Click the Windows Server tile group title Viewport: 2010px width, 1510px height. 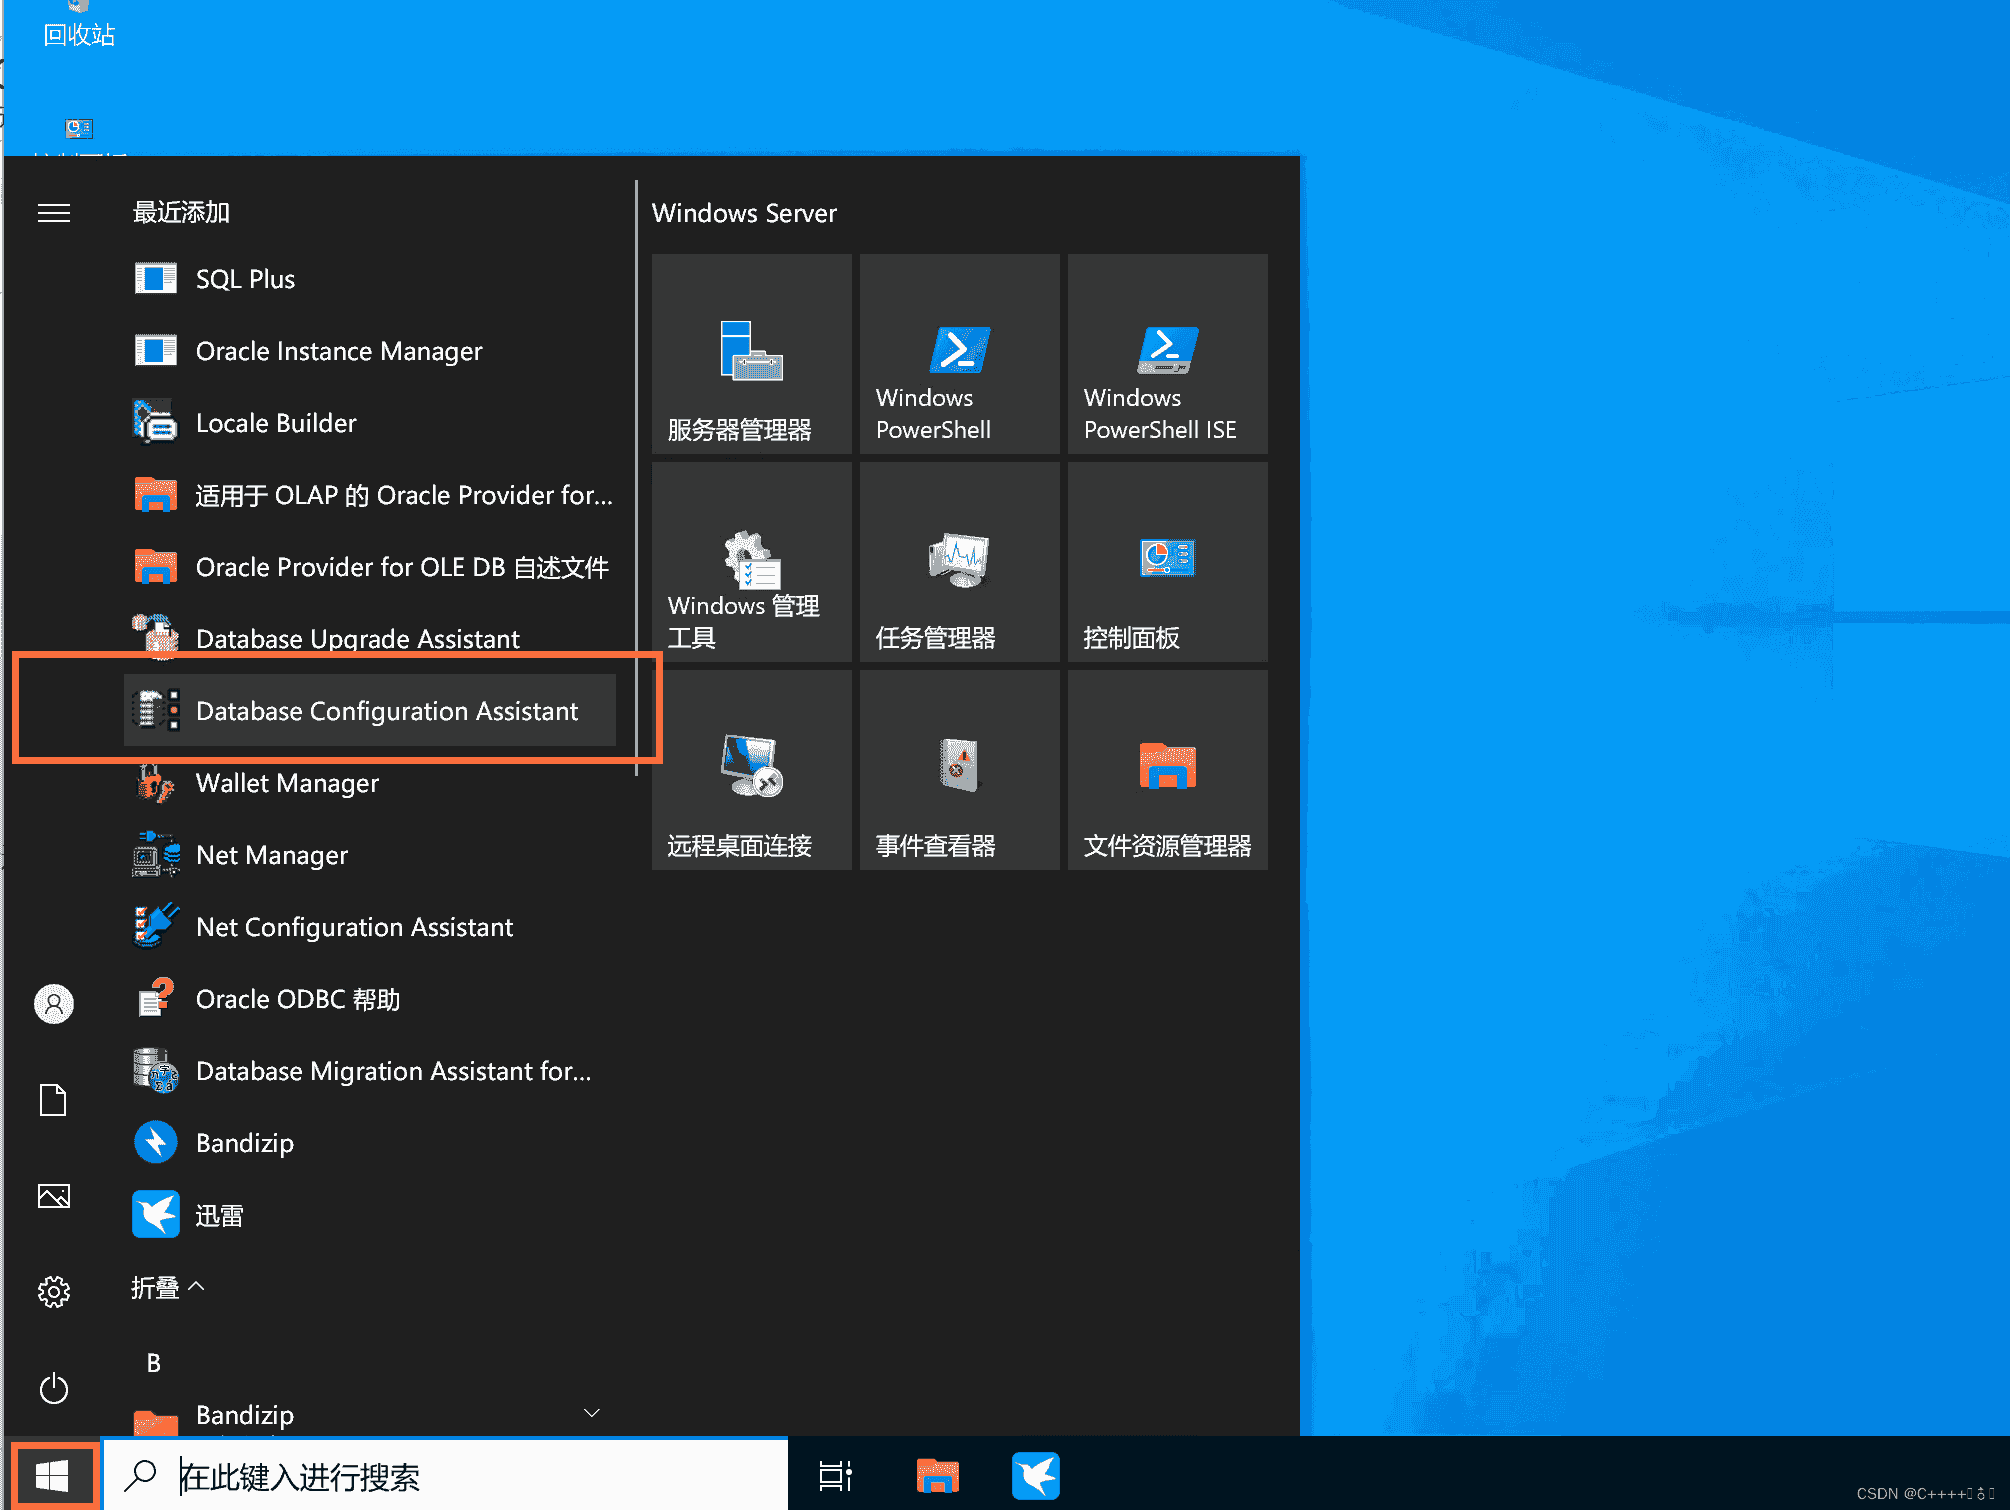[744, 213]
